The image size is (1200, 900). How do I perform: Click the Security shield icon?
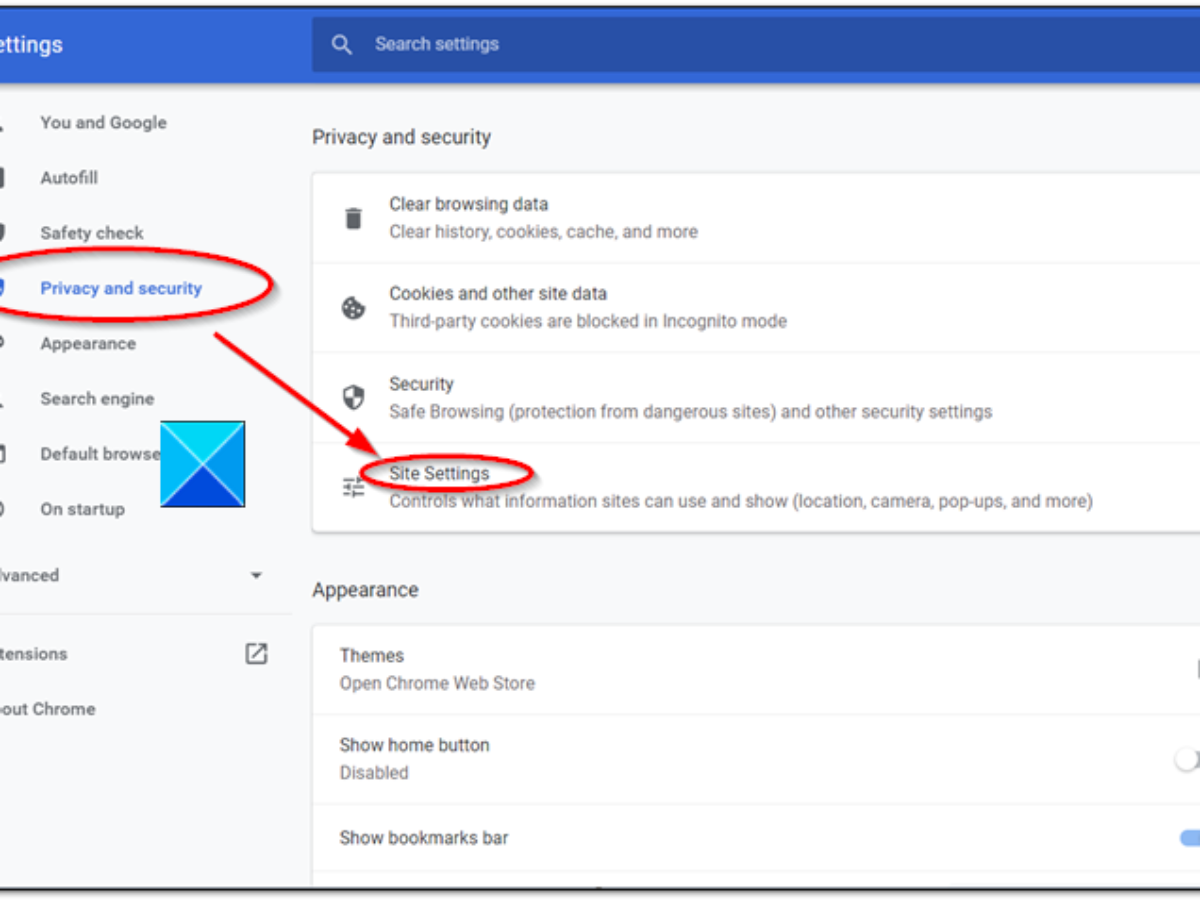click(353, 398)
